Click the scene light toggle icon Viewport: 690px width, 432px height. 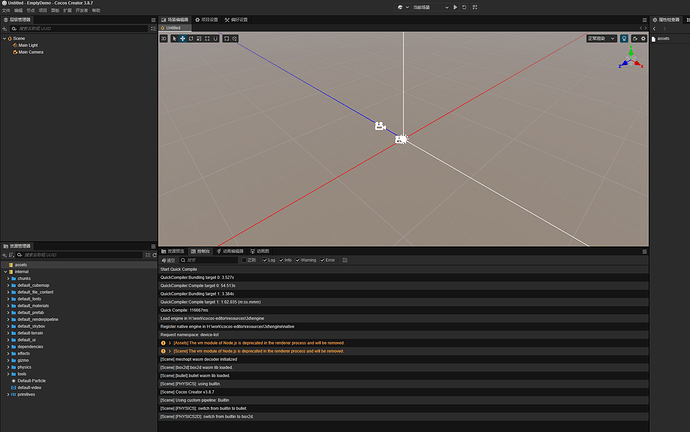pyautogui.click(x=624, y=39)
